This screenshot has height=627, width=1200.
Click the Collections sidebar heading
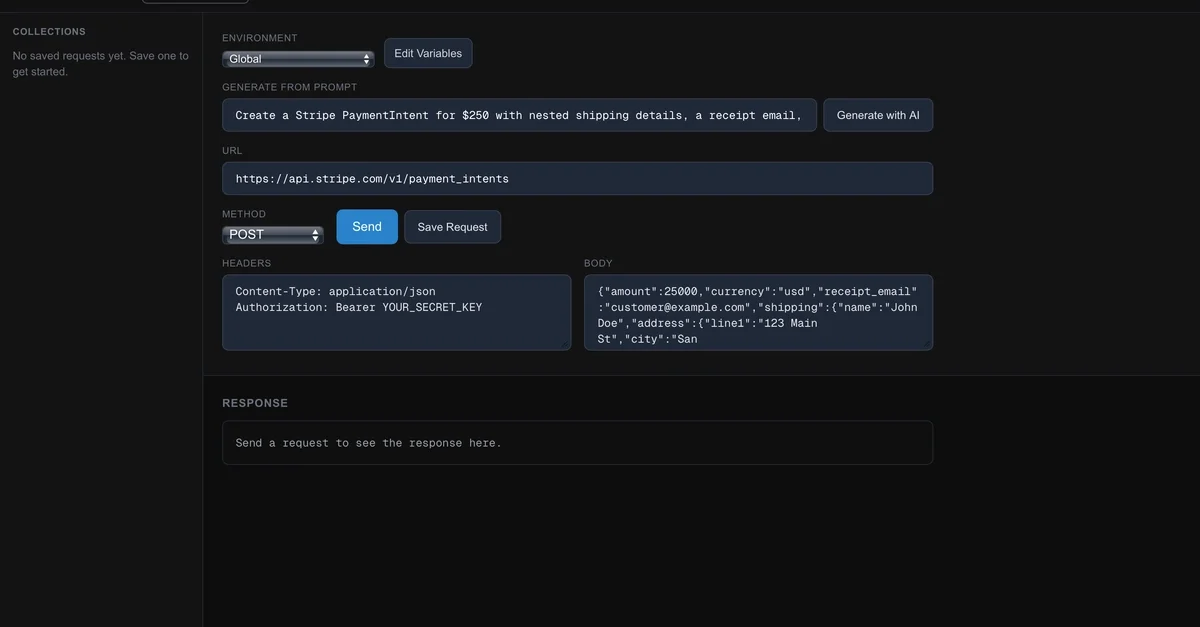pyautogui.click(x=49, y=32)
